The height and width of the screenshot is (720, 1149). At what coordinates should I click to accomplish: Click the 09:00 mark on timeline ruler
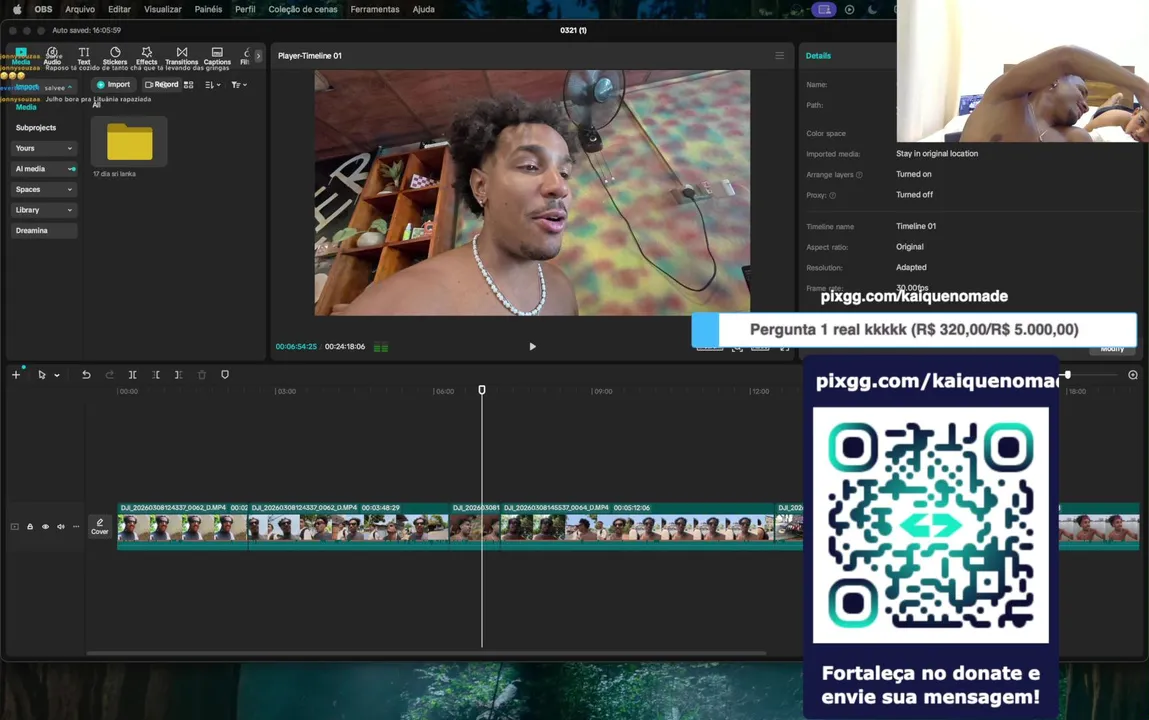602,391
